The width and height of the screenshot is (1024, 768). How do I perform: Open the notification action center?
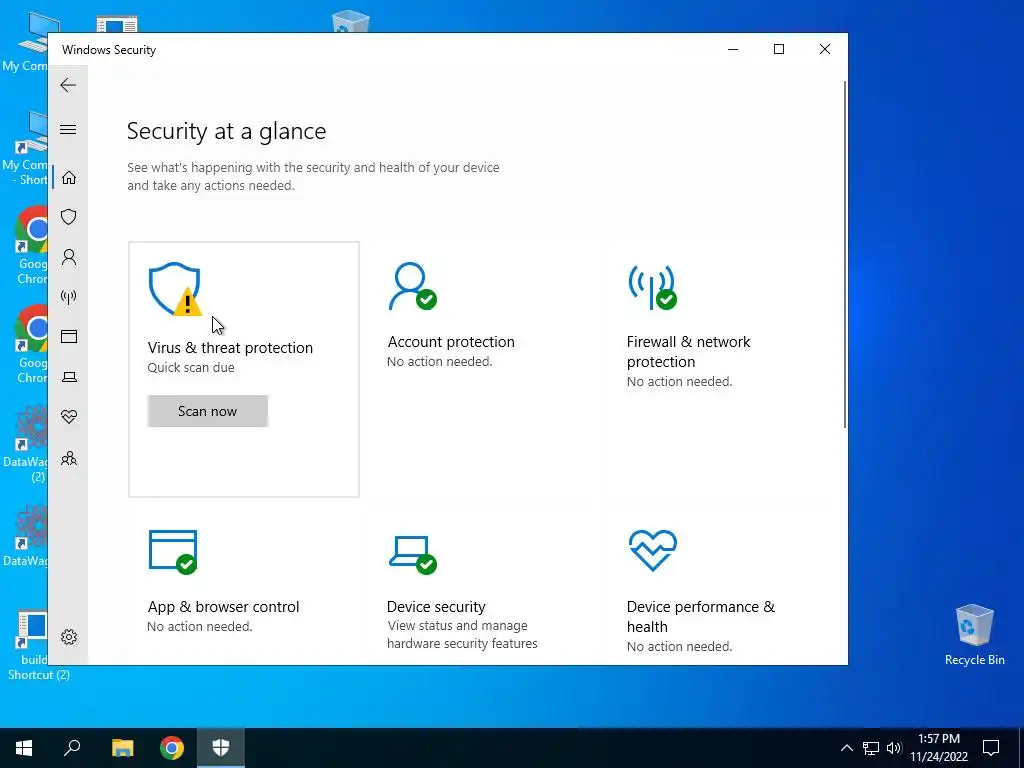[x=991, y=748]
